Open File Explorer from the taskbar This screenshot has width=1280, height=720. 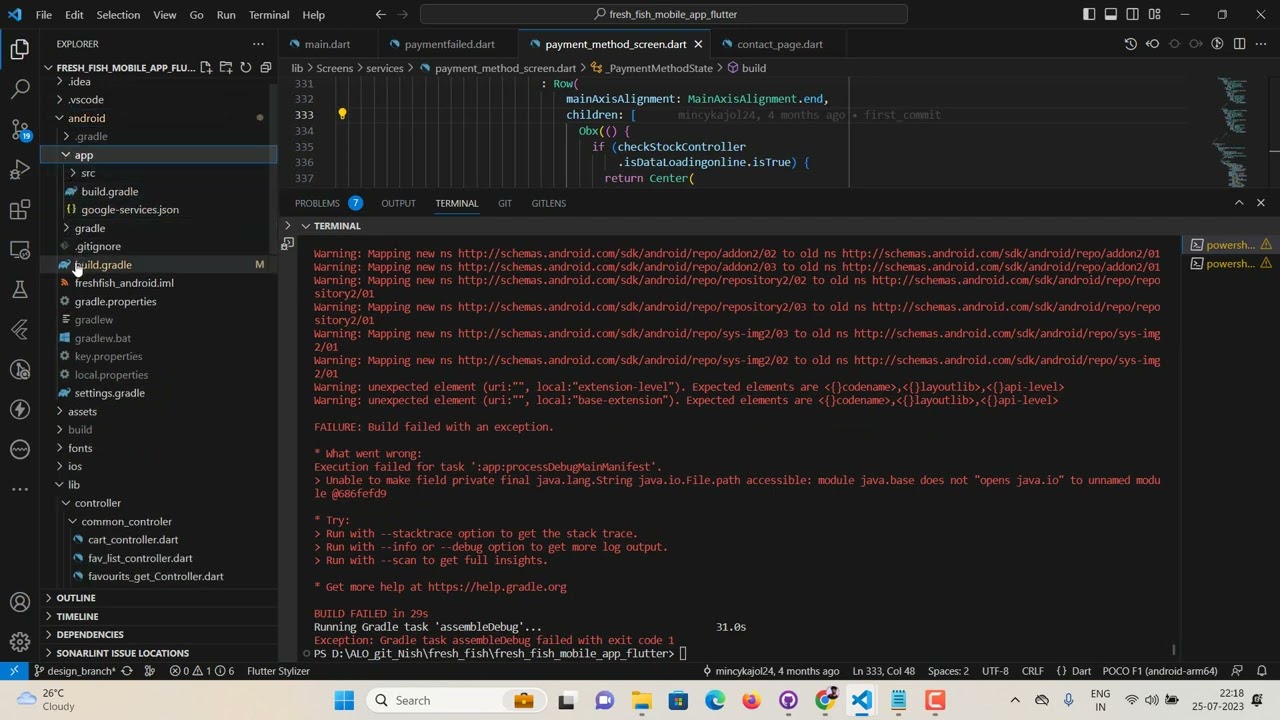pyautogui.click(x=641, y=700)
